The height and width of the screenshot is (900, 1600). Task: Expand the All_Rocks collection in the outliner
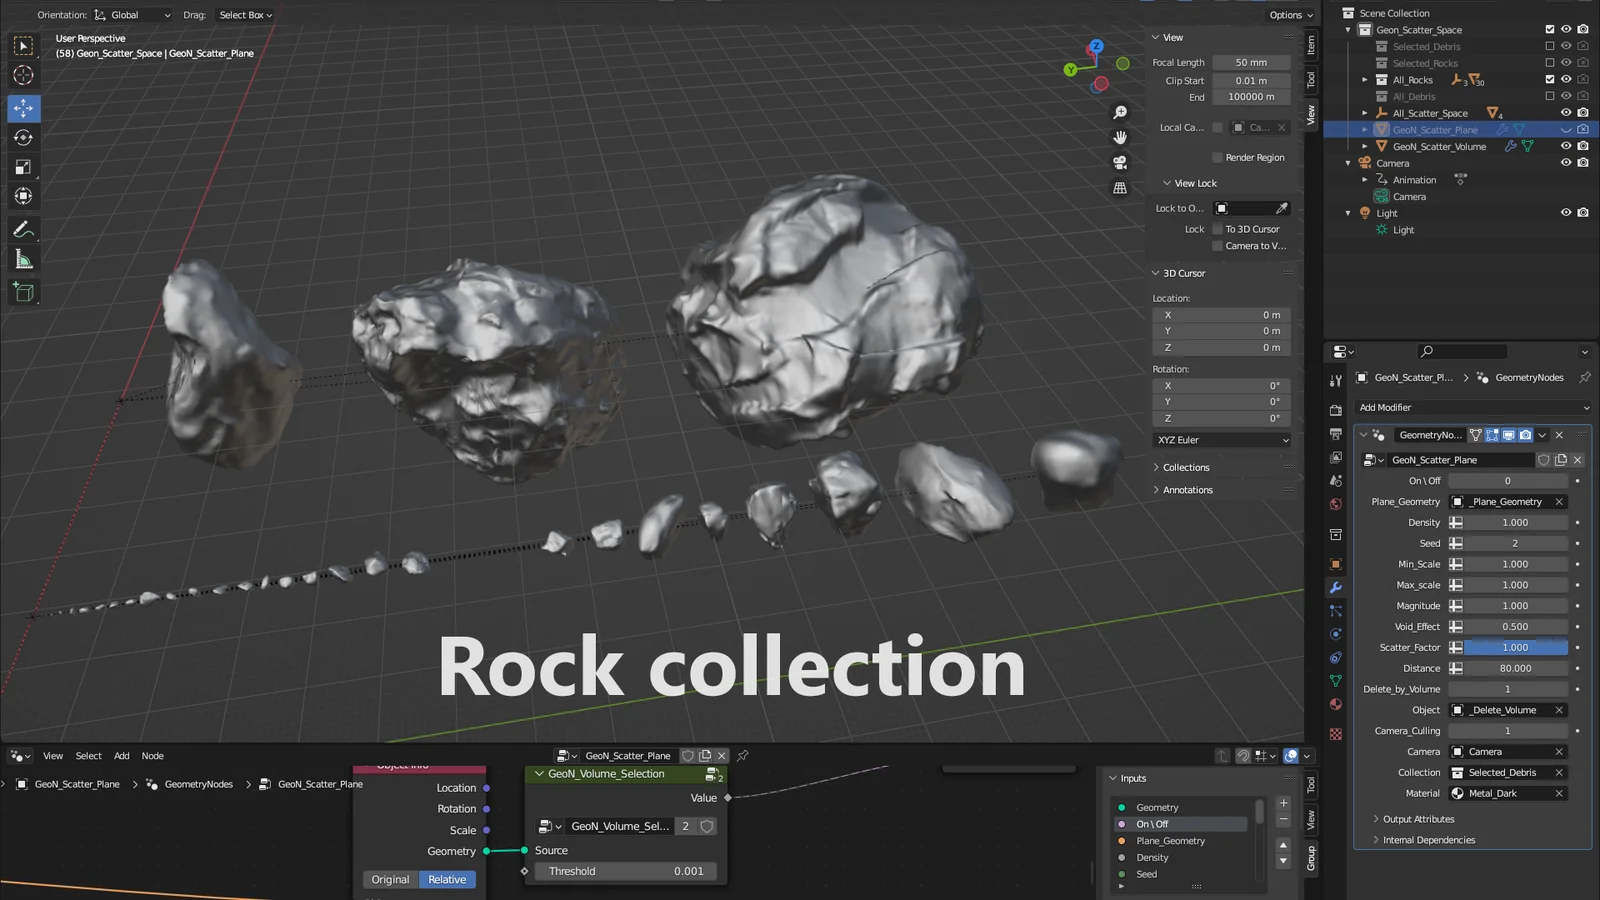tap(1364, 79)
